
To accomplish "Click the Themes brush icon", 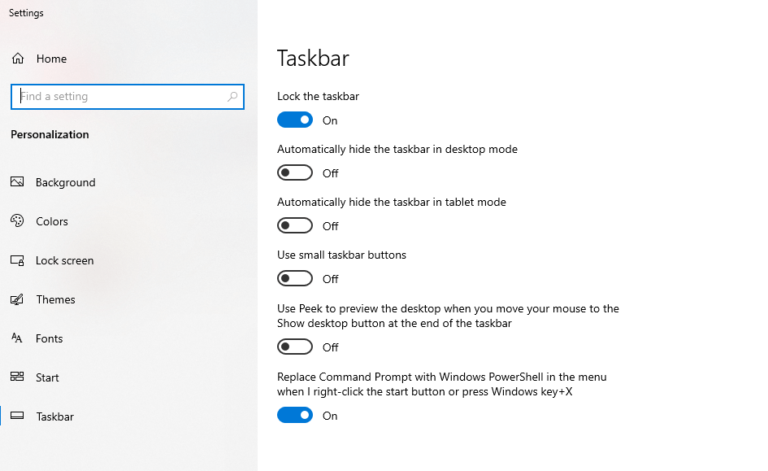I will coord(17,299).
